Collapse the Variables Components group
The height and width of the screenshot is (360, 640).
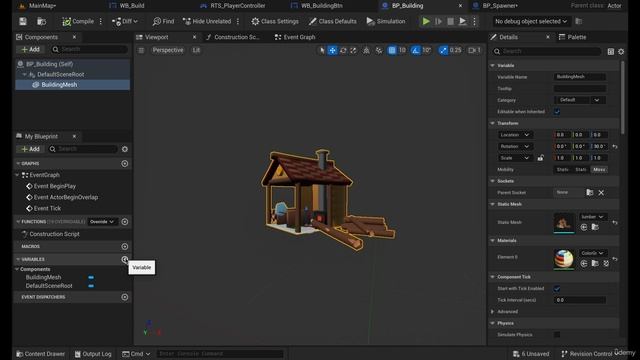coord(17,269)
